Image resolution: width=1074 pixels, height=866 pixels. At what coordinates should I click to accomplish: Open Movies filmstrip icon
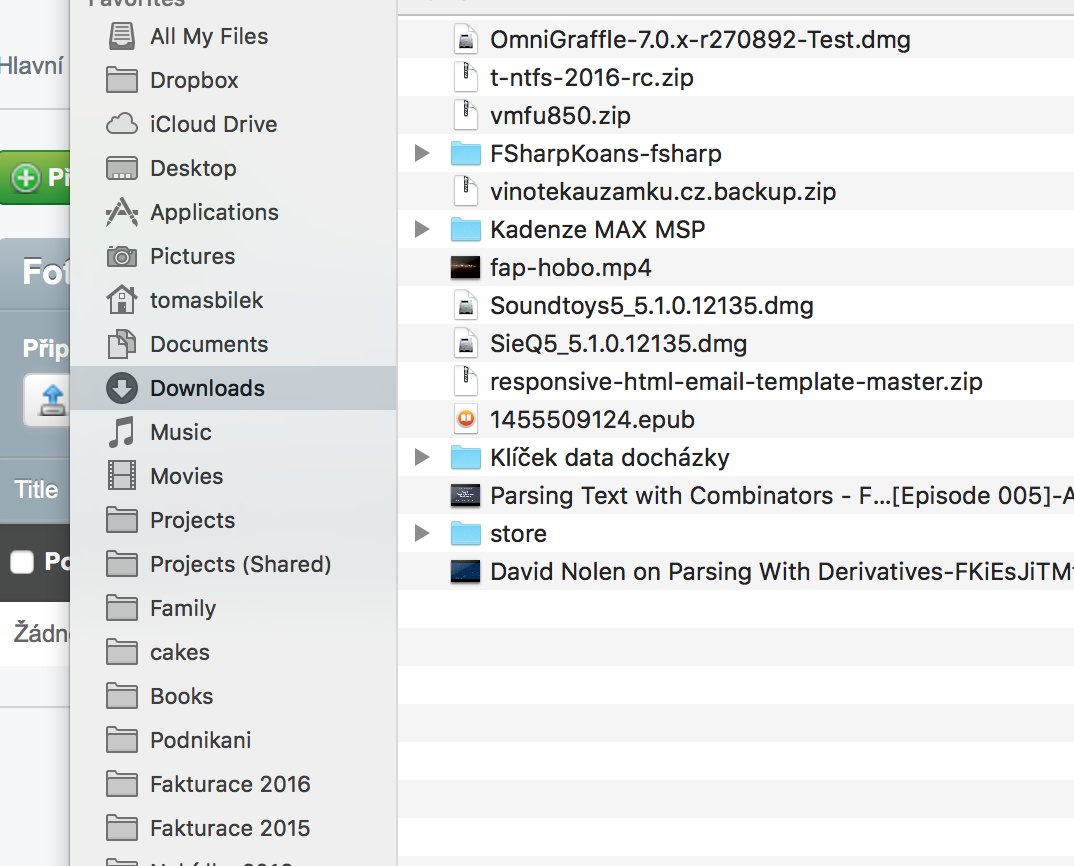click(x=122, y=476)
